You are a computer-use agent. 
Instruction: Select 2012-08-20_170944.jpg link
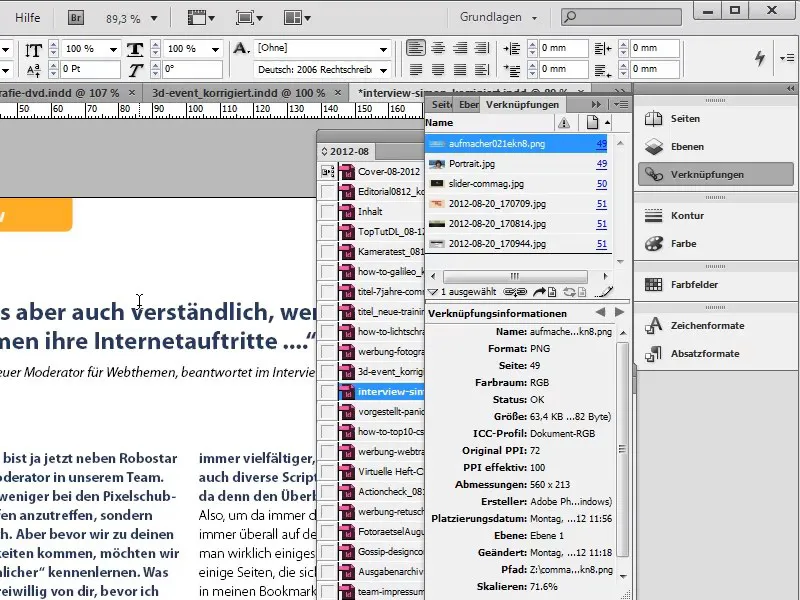click(x=518, y=244)
